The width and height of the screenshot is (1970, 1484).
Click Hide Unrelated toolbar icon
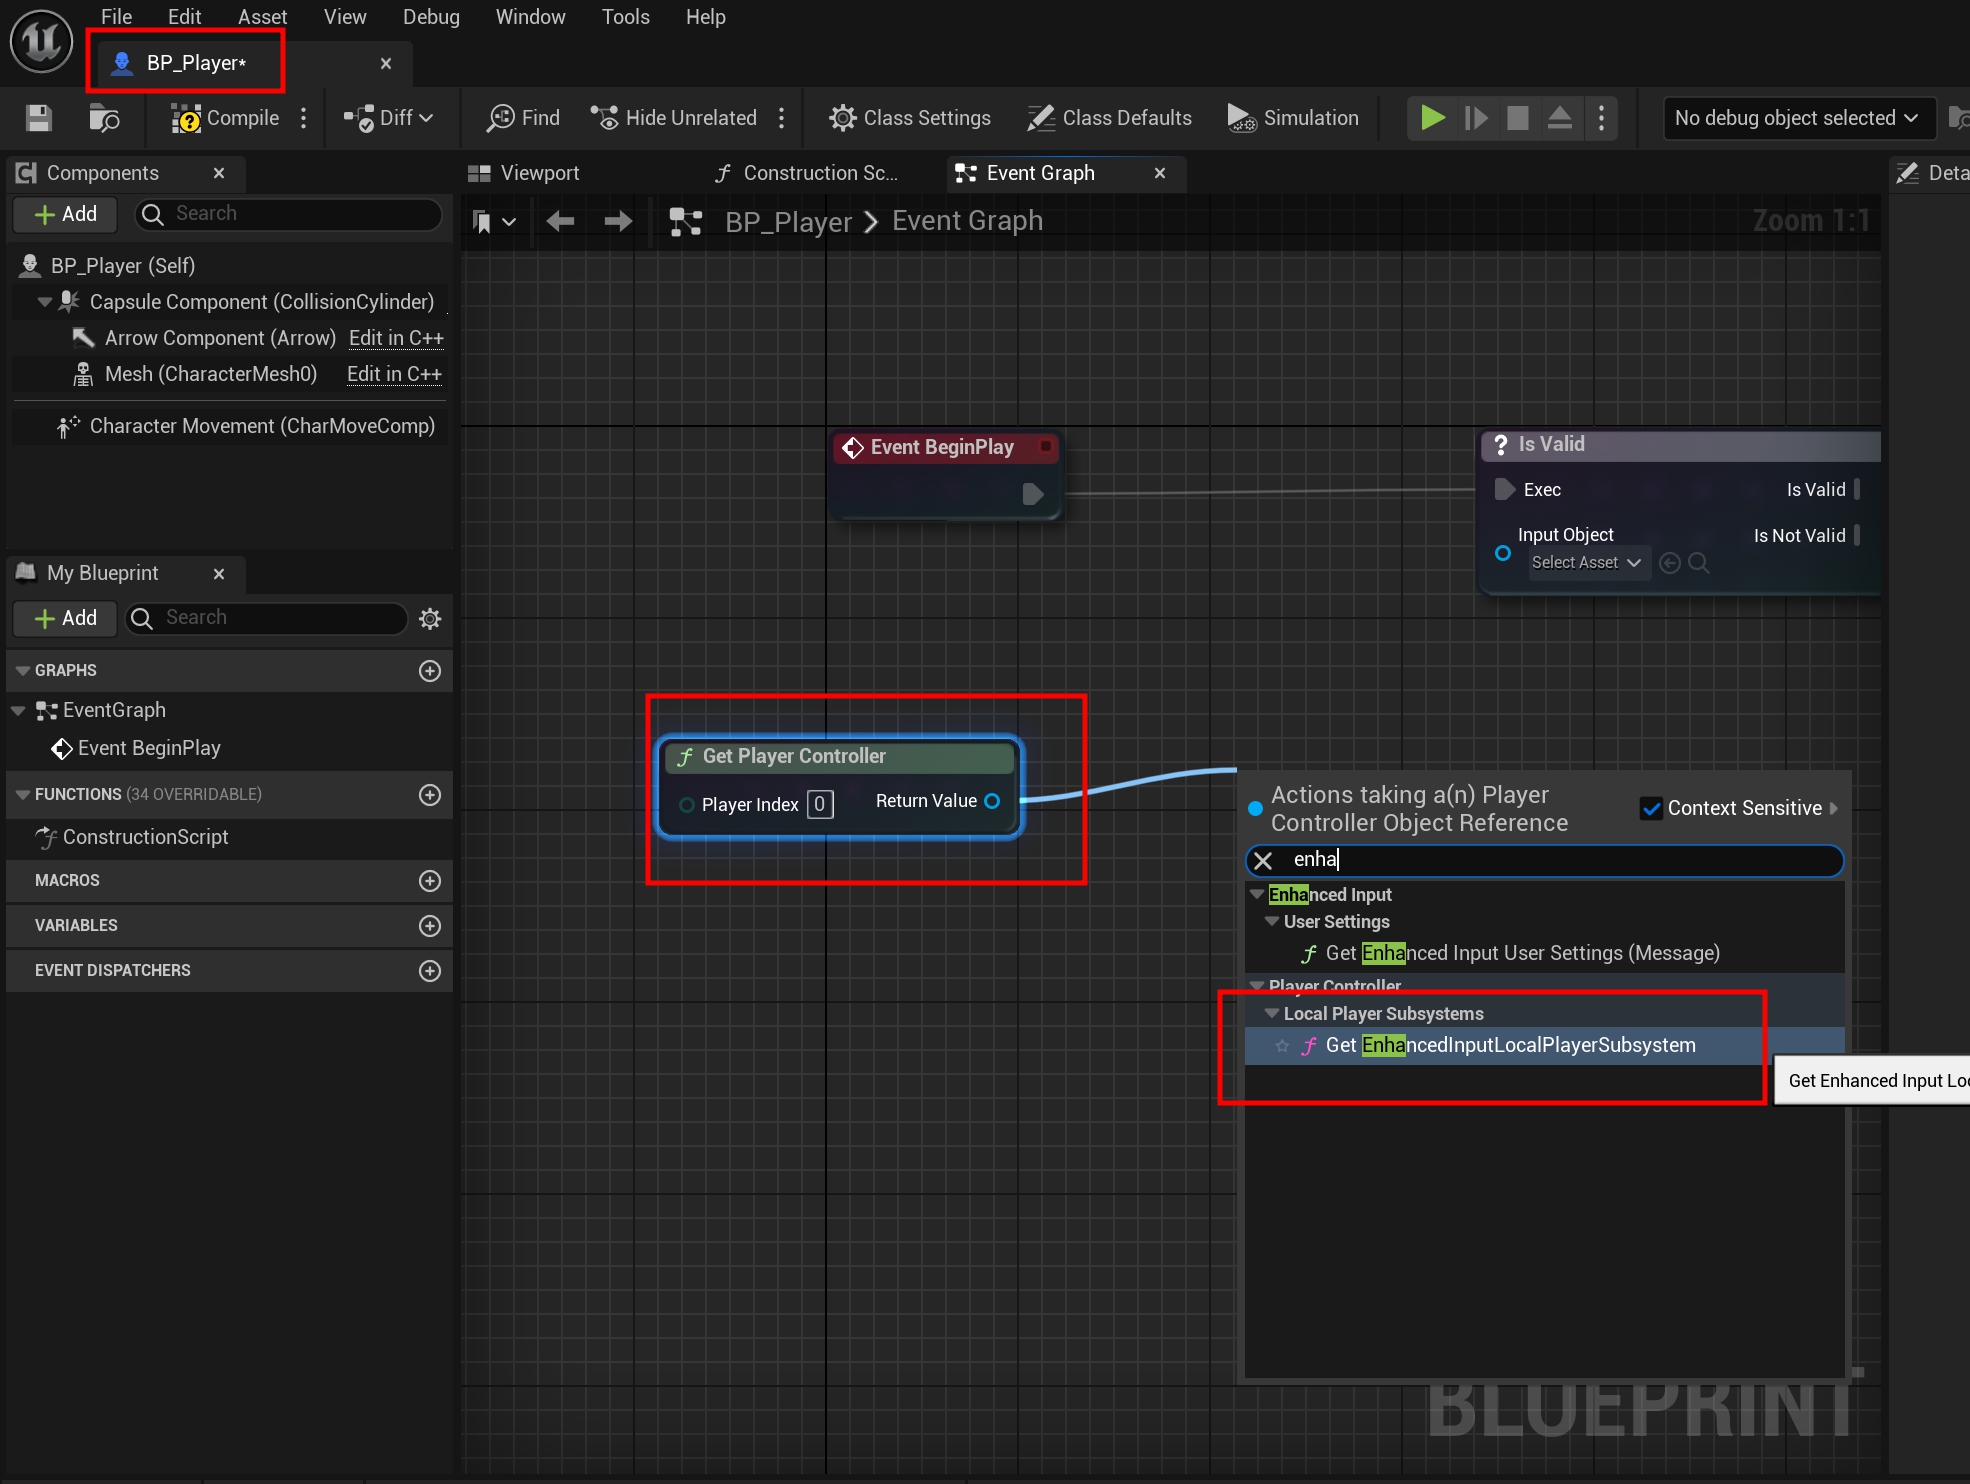604,118
